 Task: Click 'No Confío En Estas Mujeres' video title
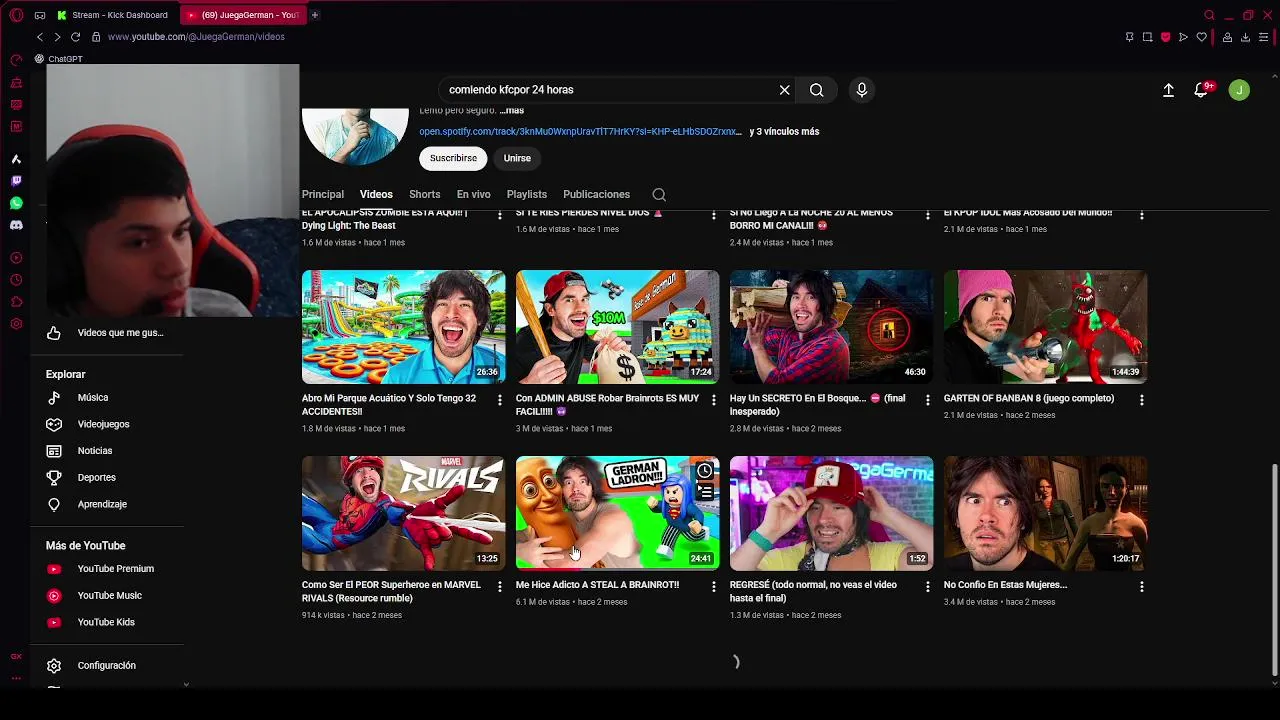click(1005, 585)
